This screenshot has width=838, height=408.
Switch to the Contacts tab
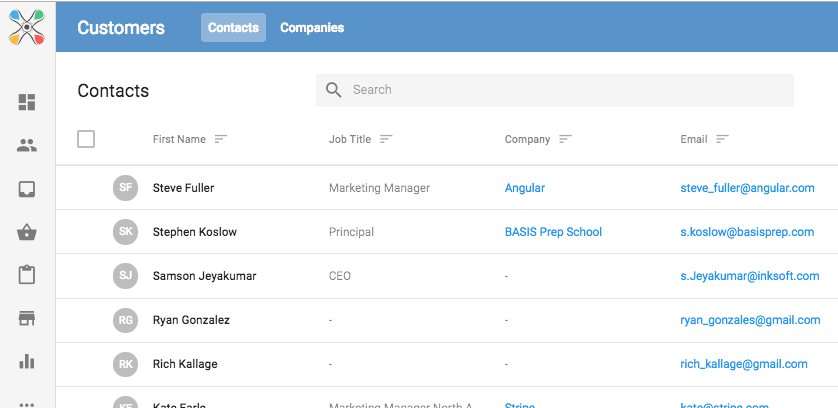(234, 27)
